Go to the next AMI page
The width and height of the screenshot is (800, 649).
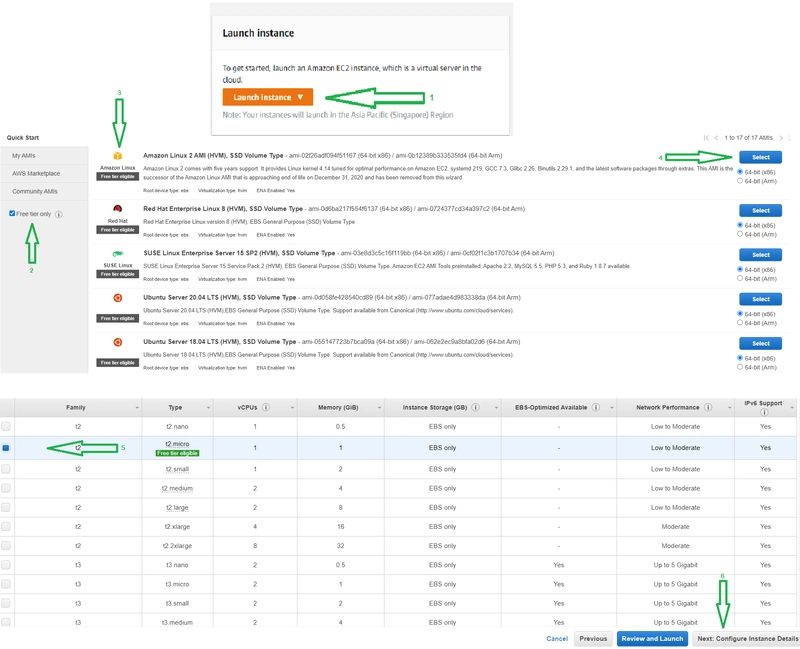click(x=781, y=138)
